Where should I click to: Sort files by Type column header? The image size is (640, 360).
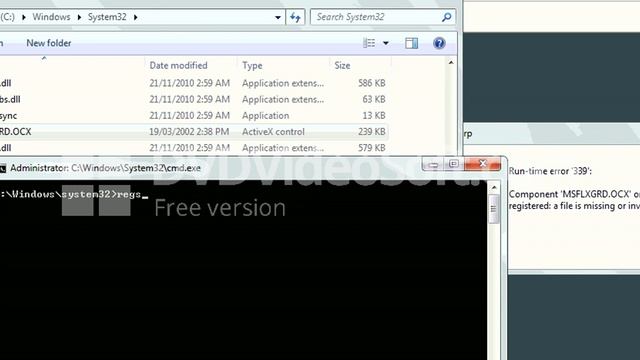click(x=252, y=65)
